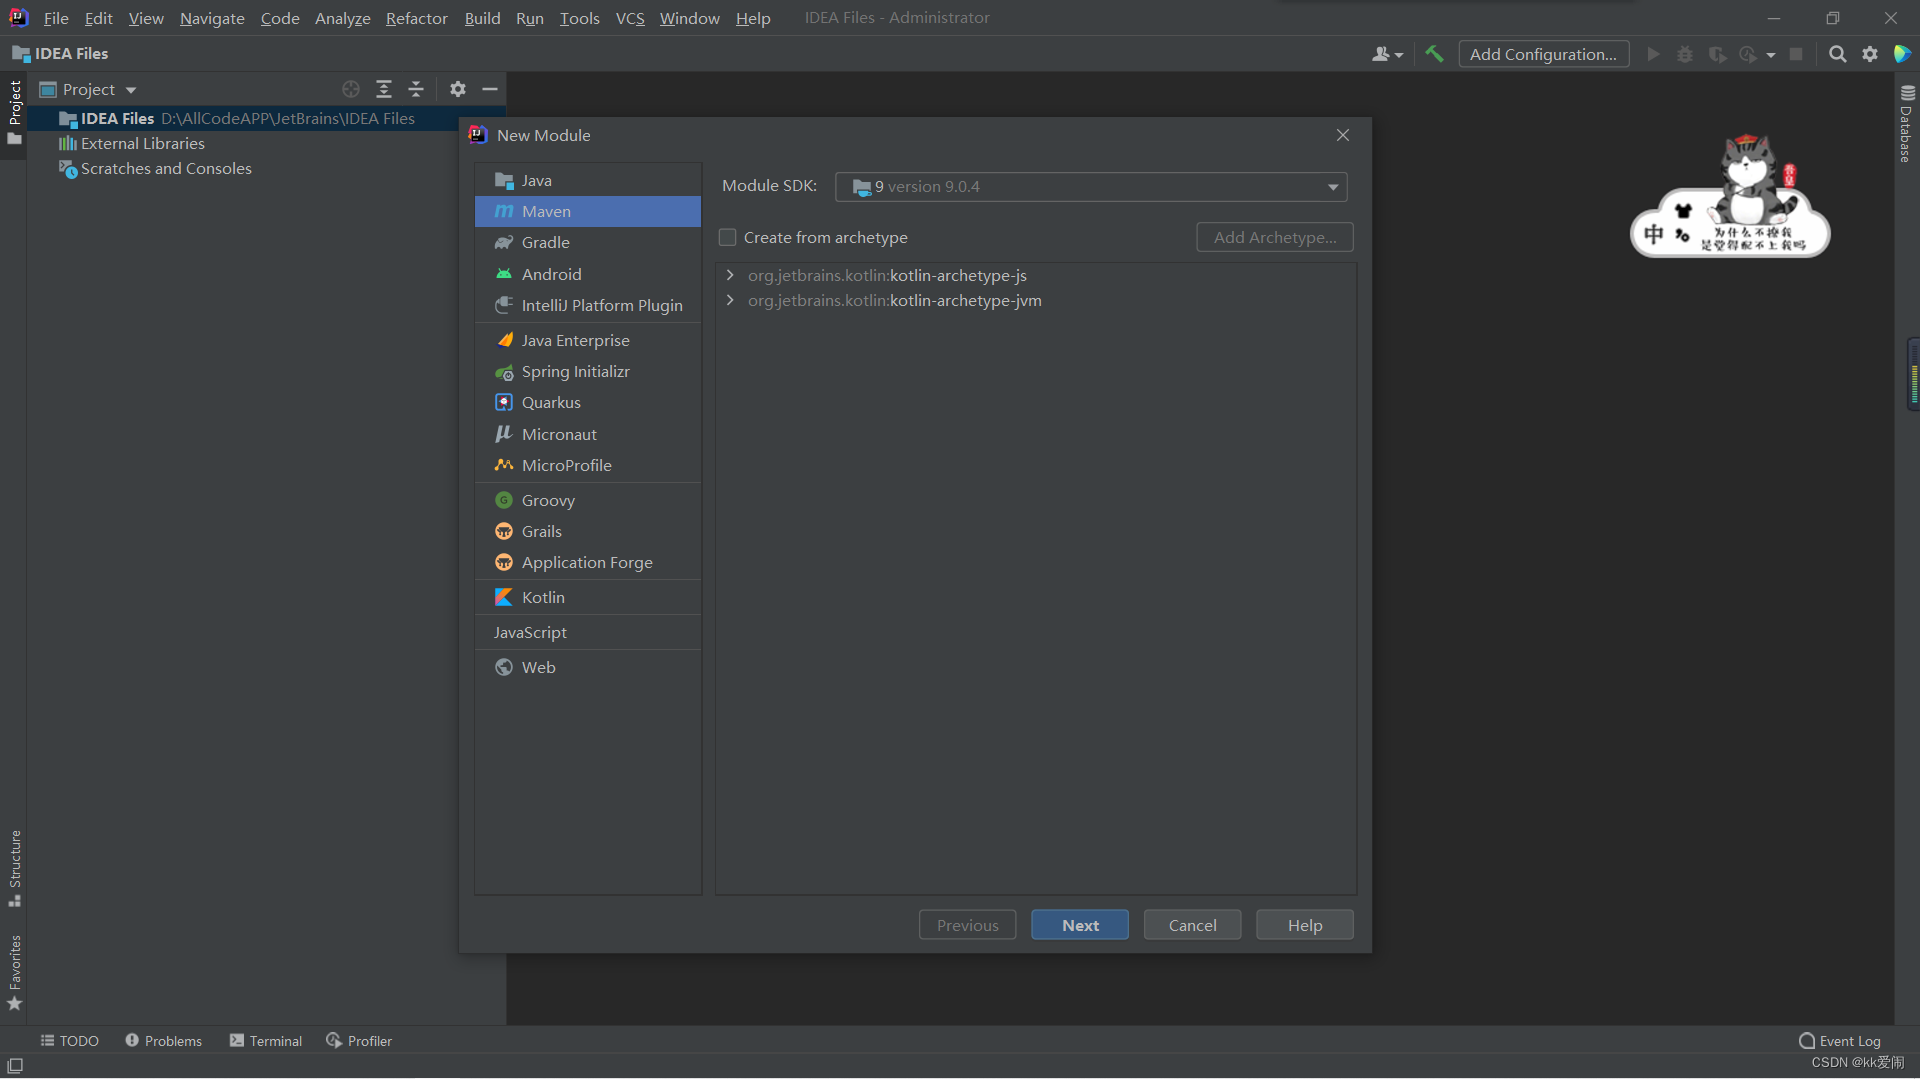Image resolution: width=1920 pixels, height=1079 pixels.
Task: Select Java Enterprise module type
Action: click(588, 340)
